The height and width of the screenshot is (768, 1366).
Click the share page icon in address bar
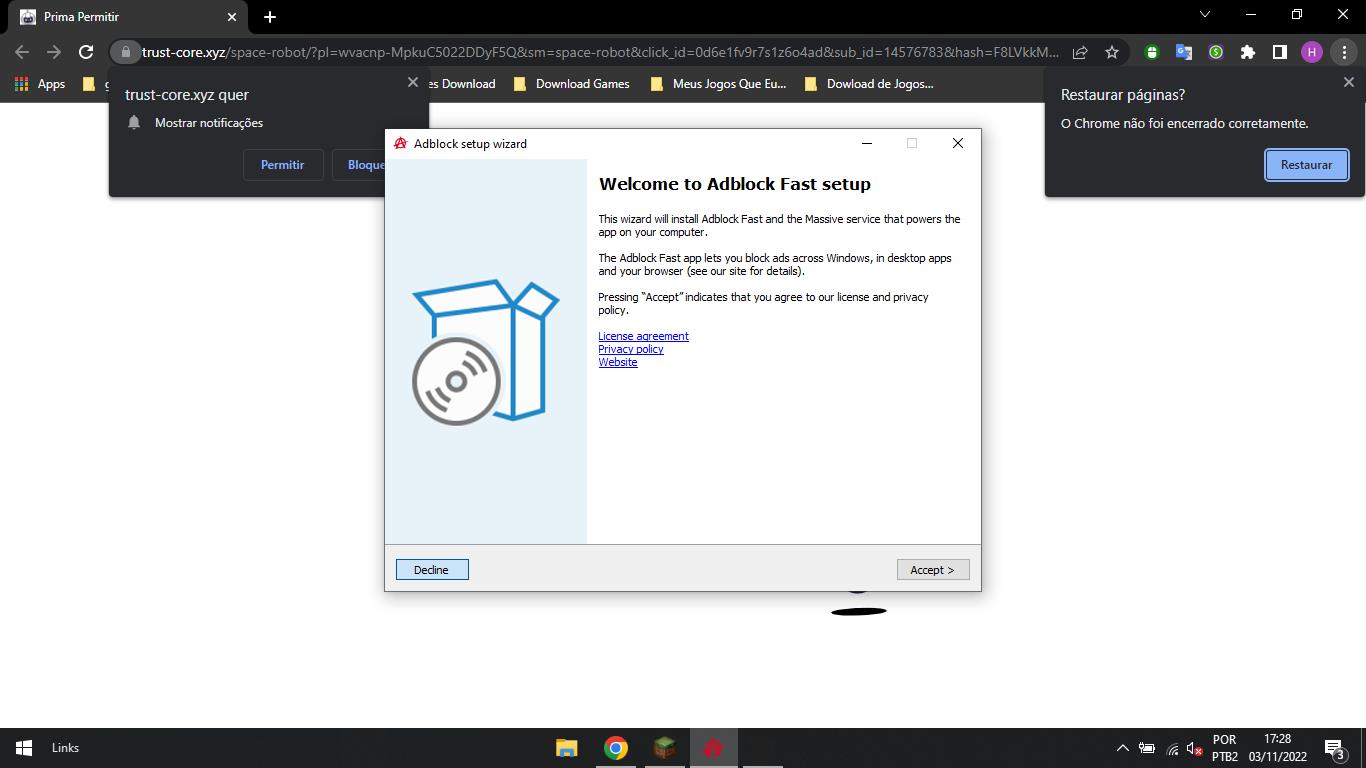pyautogui.click(x=1080, y=52)
